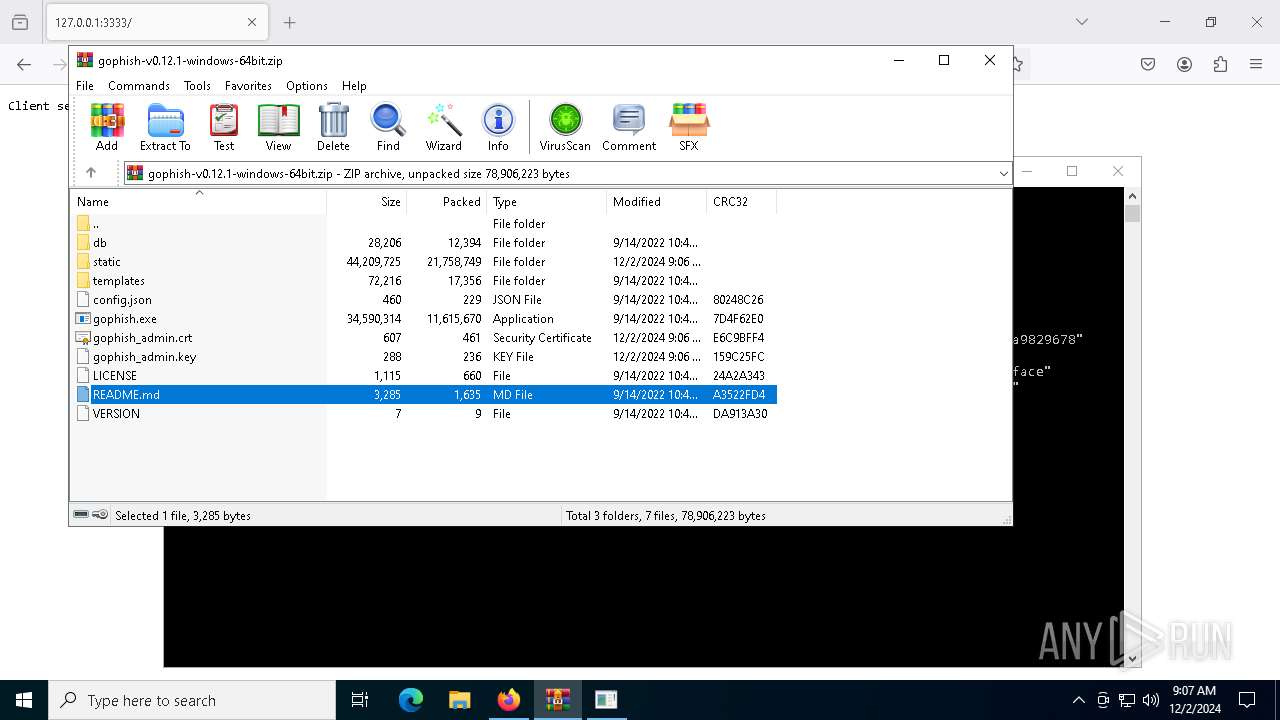This screenshot has height=720, width=1280.
Task: Click the browser account icon
Action: pyautogui.click(x=1184, y=64)
